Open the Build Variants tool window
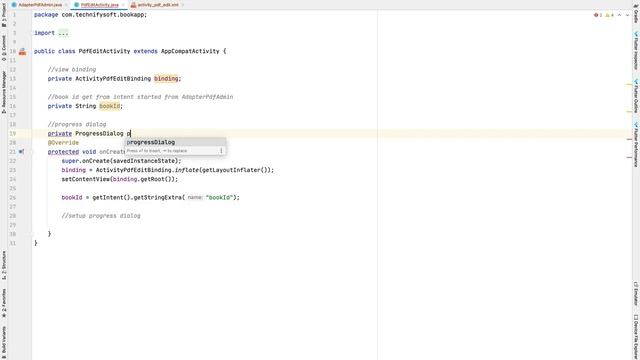Image resolution: width=640 pixels, height=360 pixels. (4, 342)
